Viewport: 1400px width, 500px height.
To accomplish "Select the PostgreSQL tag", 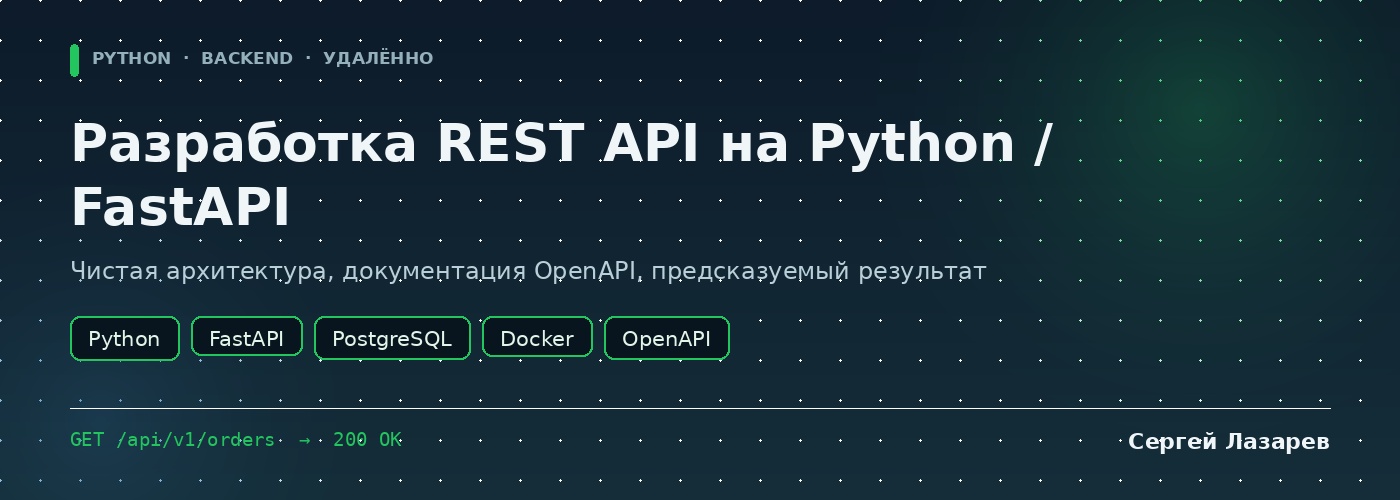I will [x=392, y=338].
